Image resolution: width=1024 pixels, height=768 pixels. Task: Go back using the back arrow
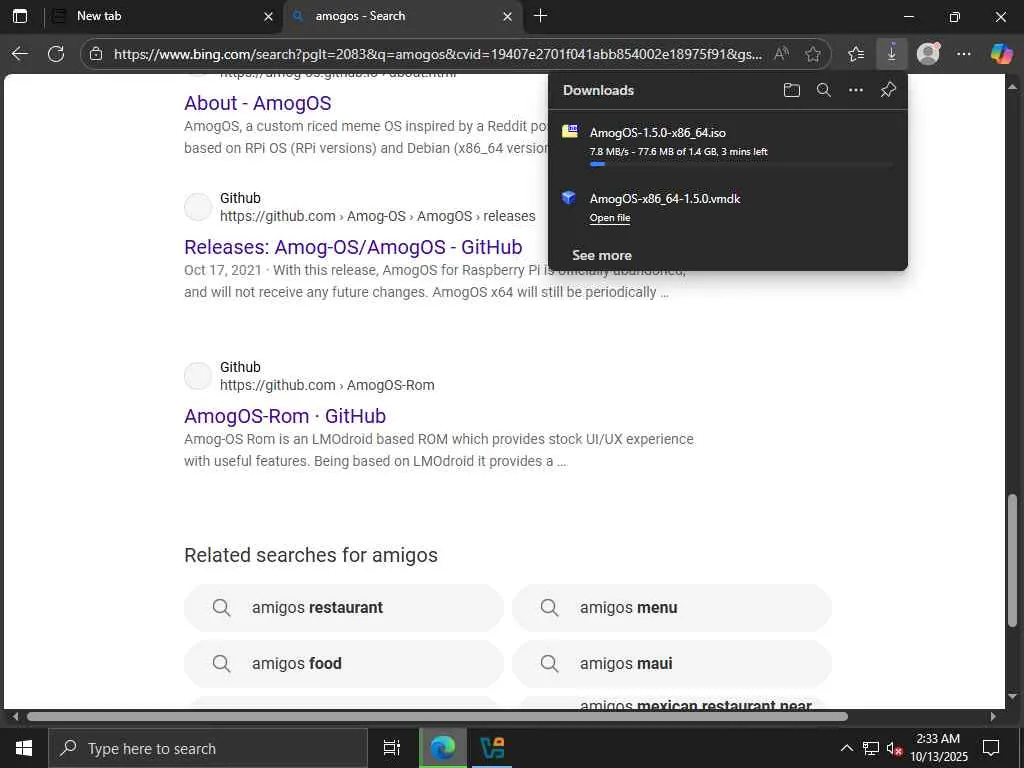point(20,54)
